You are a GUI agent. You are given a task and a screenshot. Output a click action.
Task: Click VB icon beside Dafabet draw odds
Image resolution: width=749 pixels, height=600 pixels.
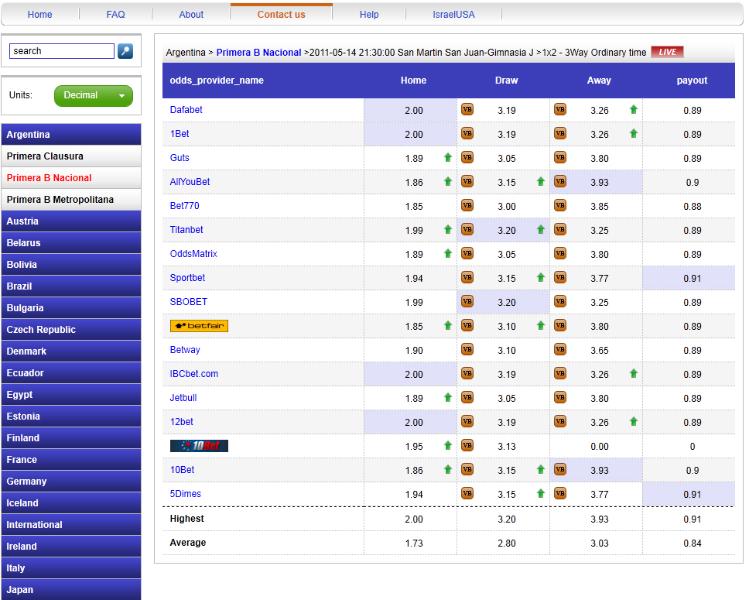click(467, 110)
